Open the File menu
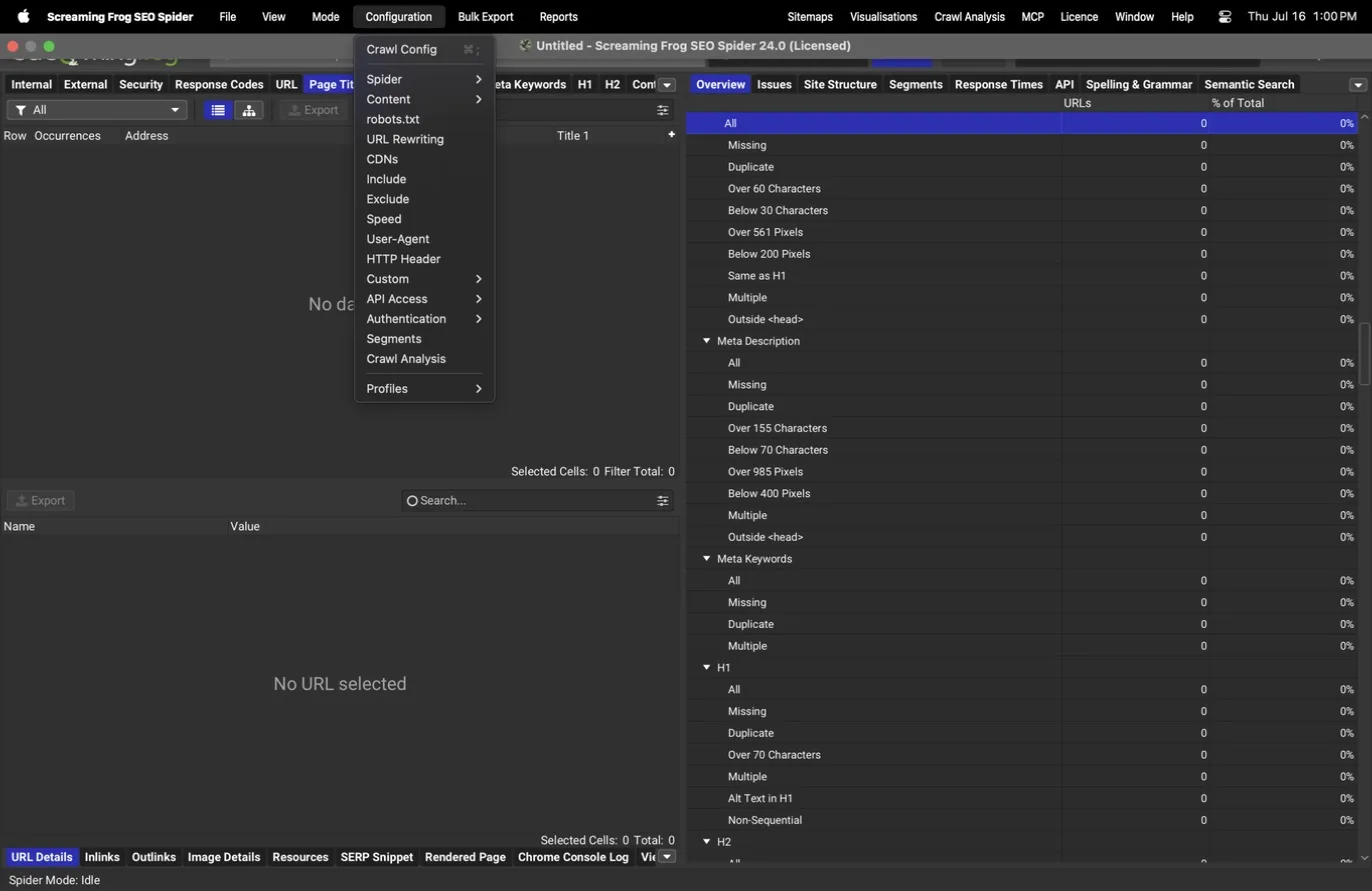1372x891 pixels. [x=228, y=17]
